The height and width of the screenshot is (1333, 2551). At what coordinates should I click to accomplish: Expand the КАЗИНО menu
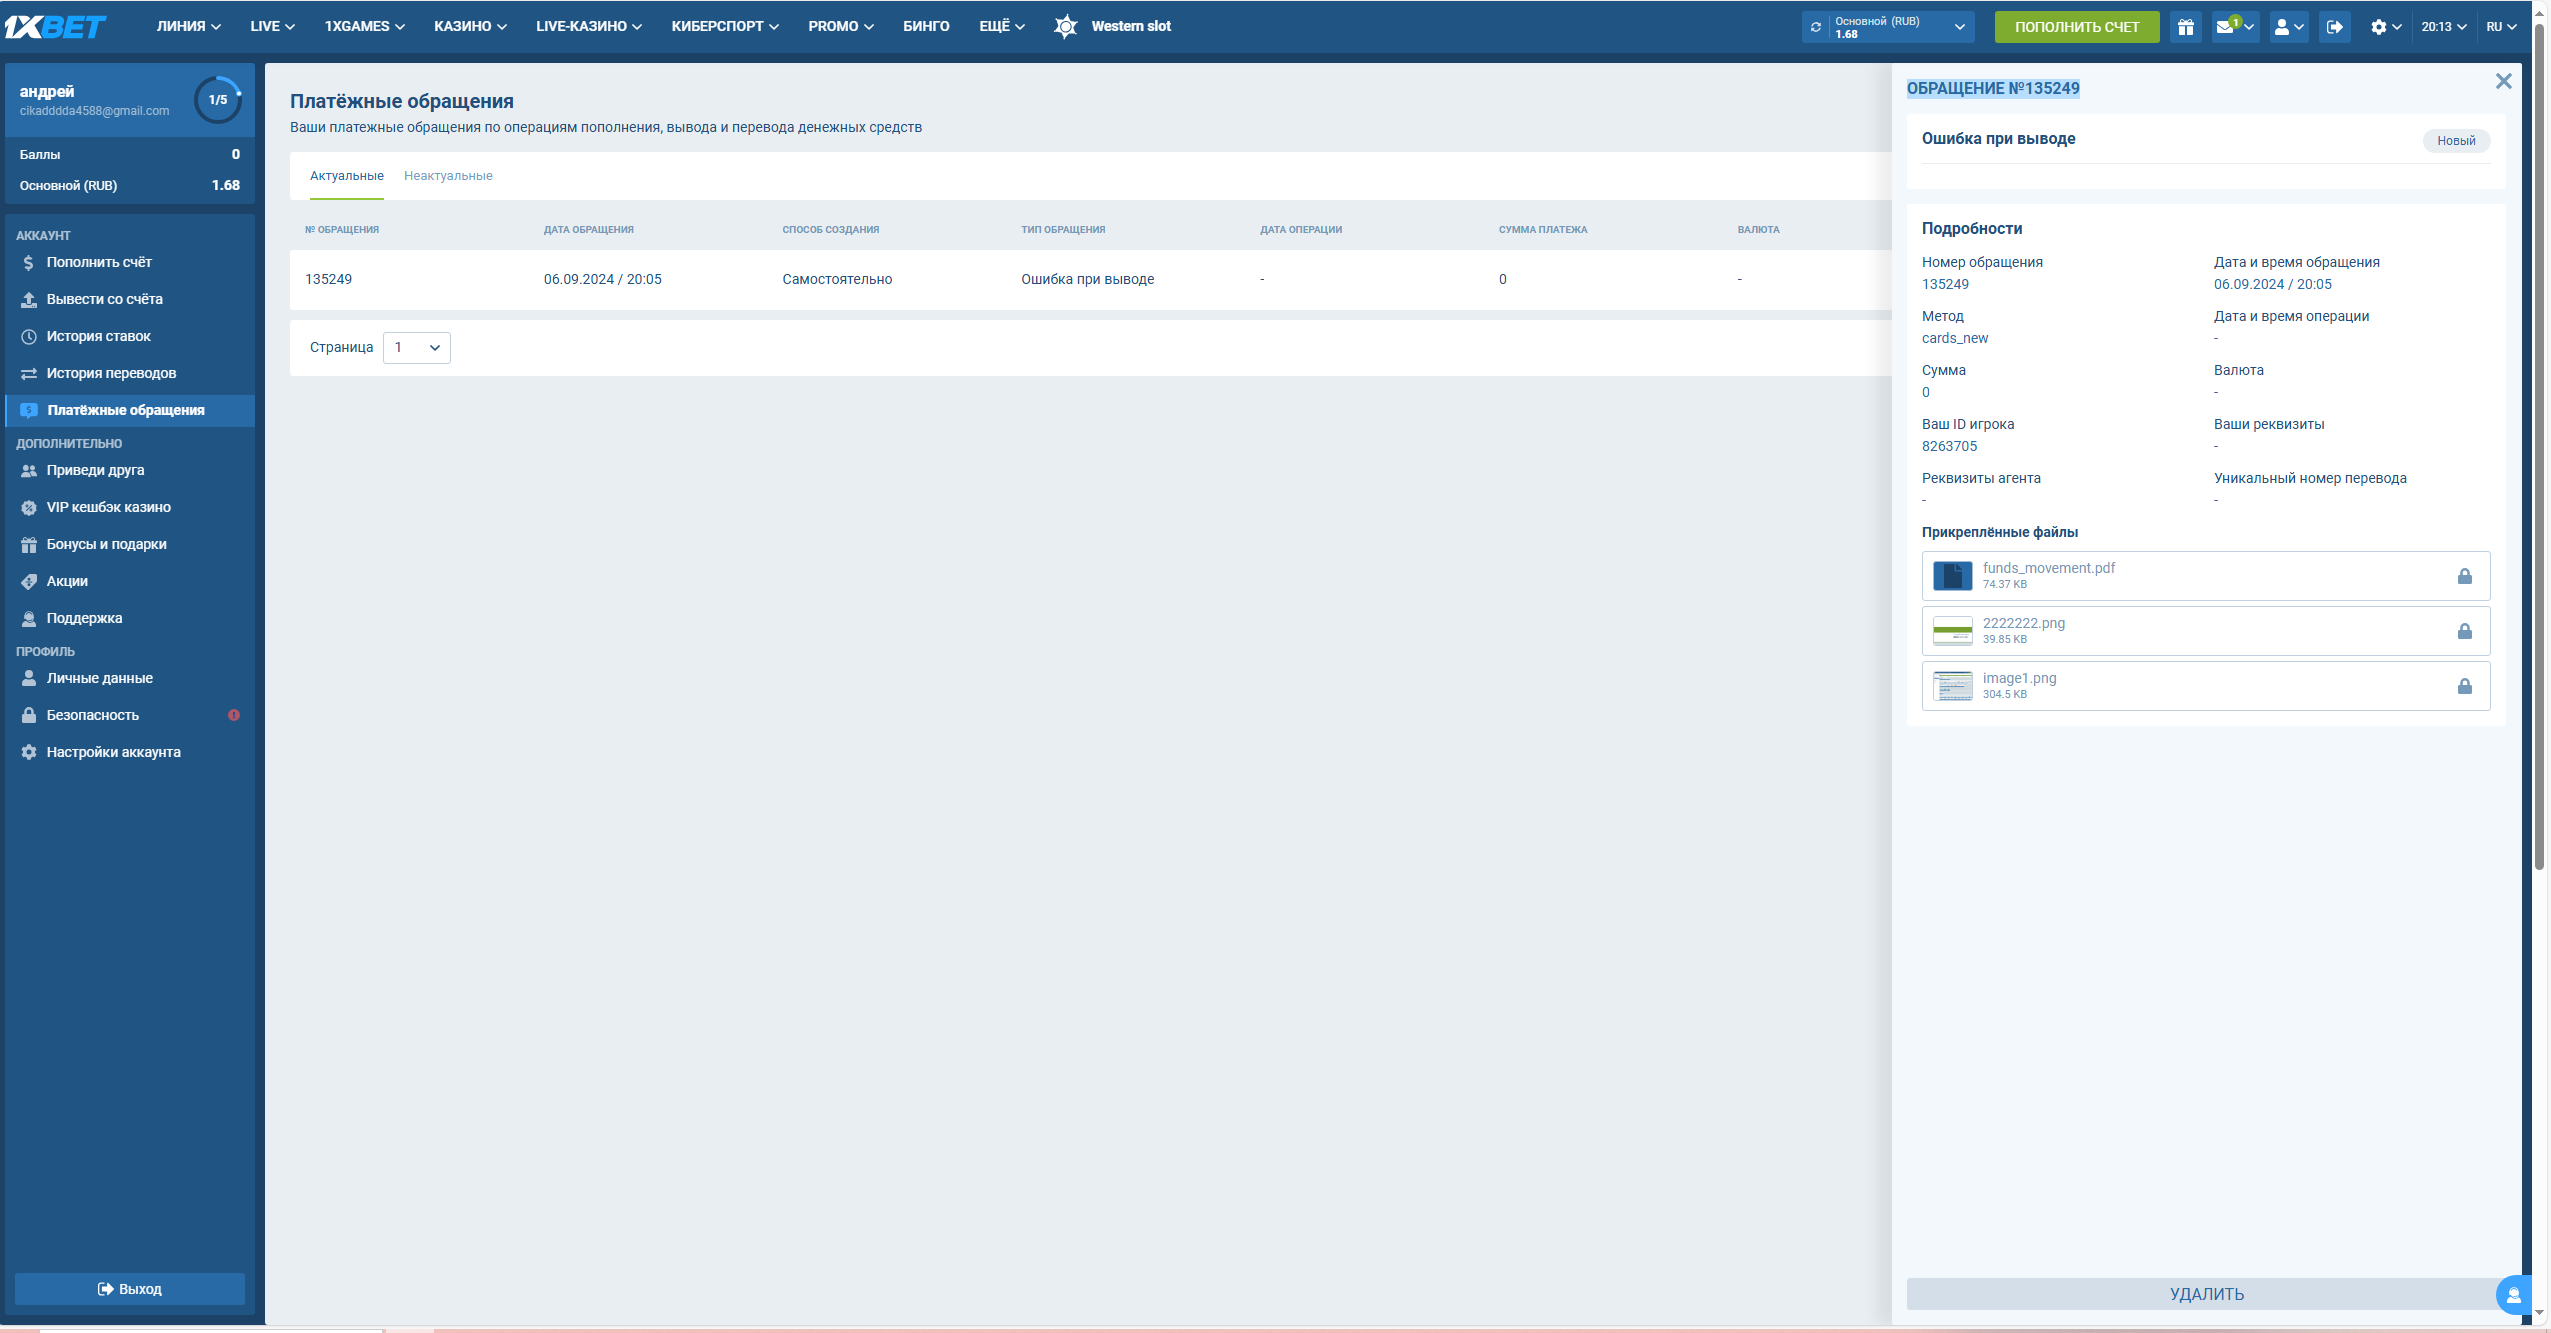coord(470,26)
